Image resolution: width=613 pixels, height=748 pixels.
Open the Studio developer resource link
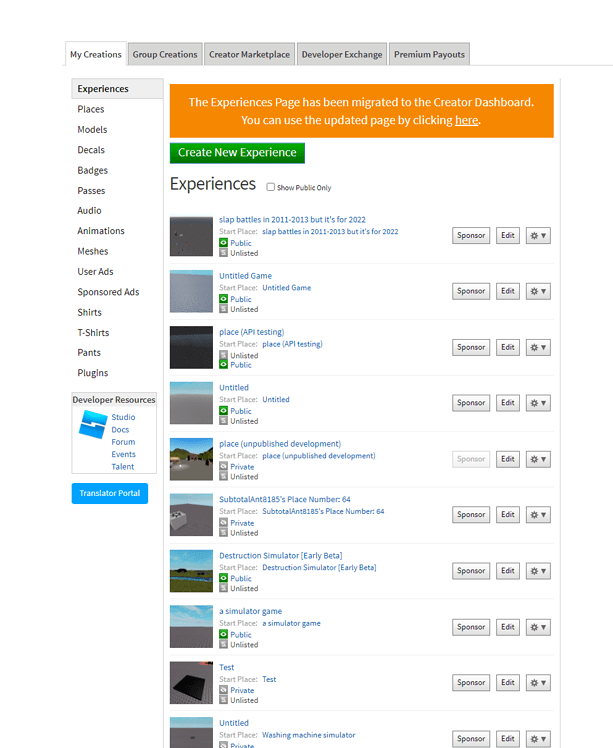(x=123, y=417)
